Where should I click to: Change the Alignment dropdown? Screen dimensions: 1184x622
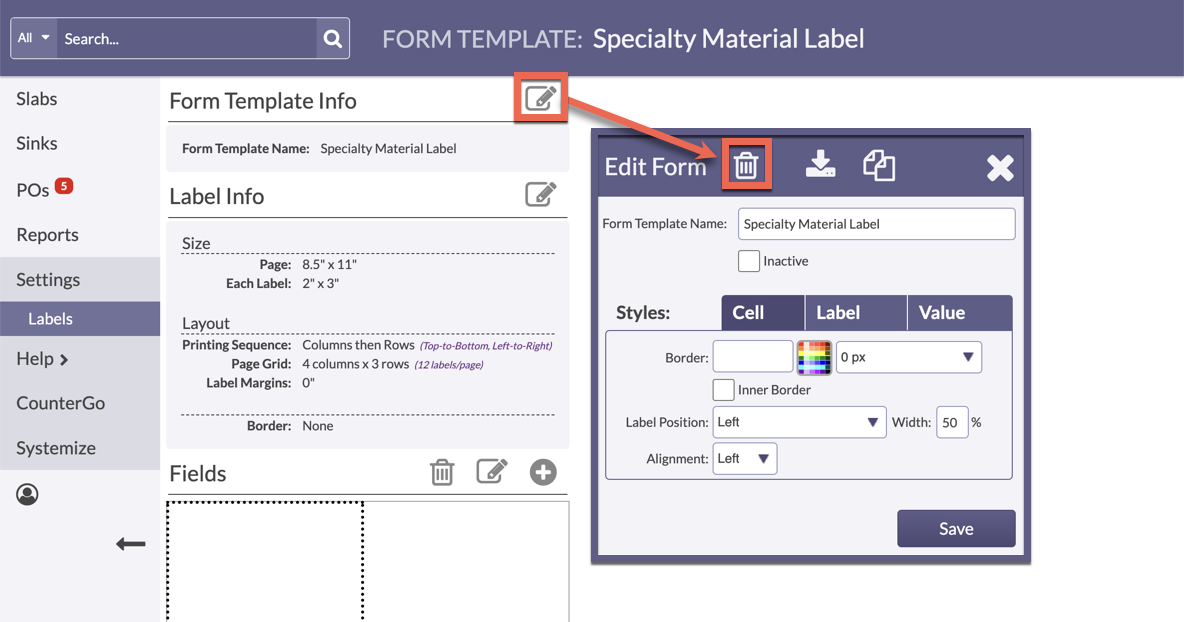tap(744, 458)
